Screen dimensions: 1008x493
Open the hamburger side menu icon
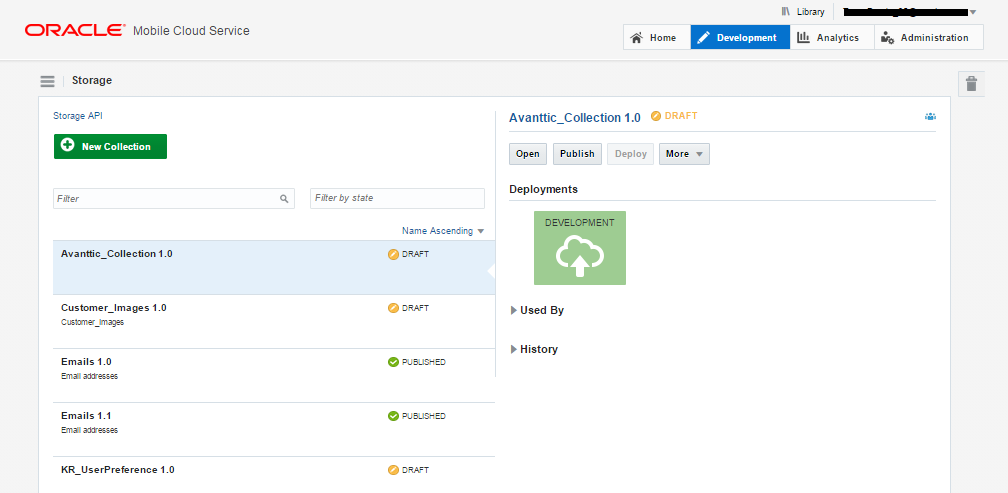47,81
